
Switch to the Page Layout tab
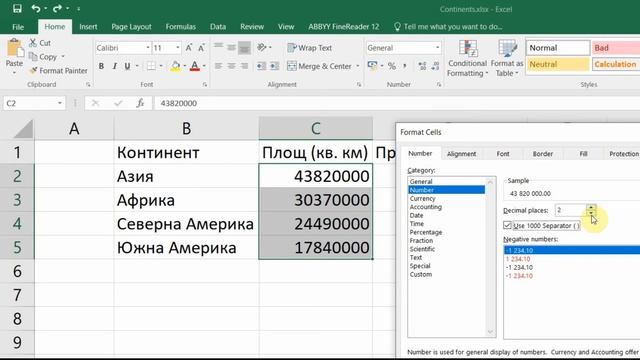[131, 27]
